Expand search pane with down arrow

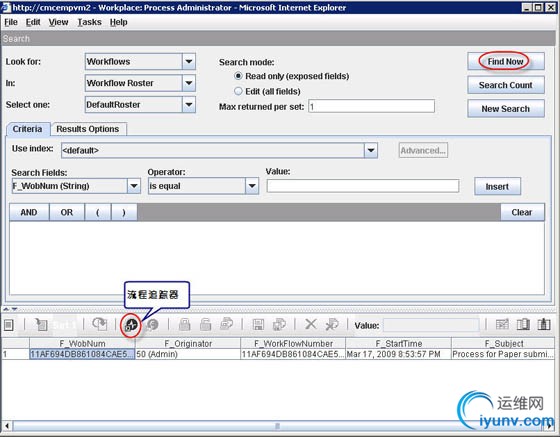tap(14, 309)
